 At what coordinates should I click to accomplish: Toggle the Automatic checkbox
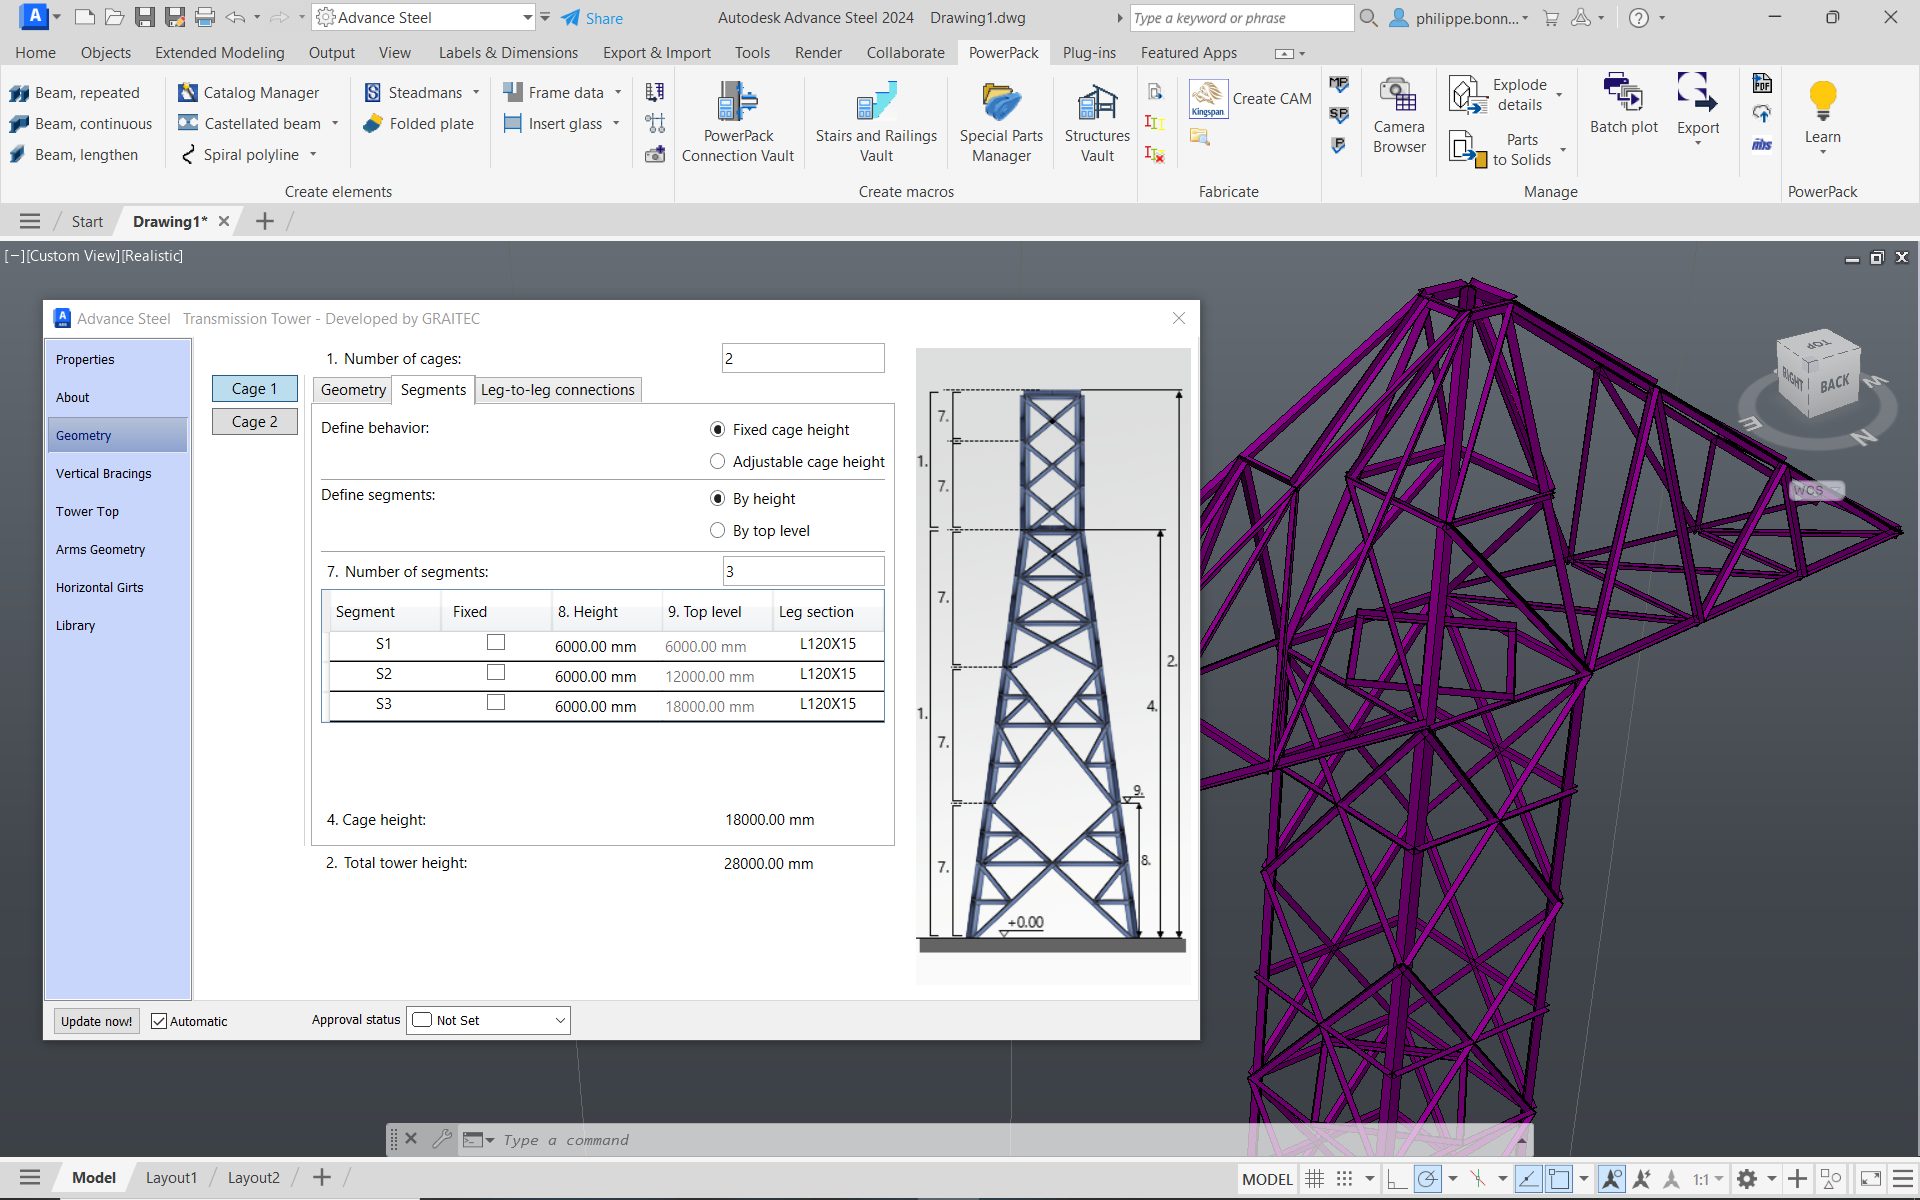pyautogui.click(x=159, y=1021)
